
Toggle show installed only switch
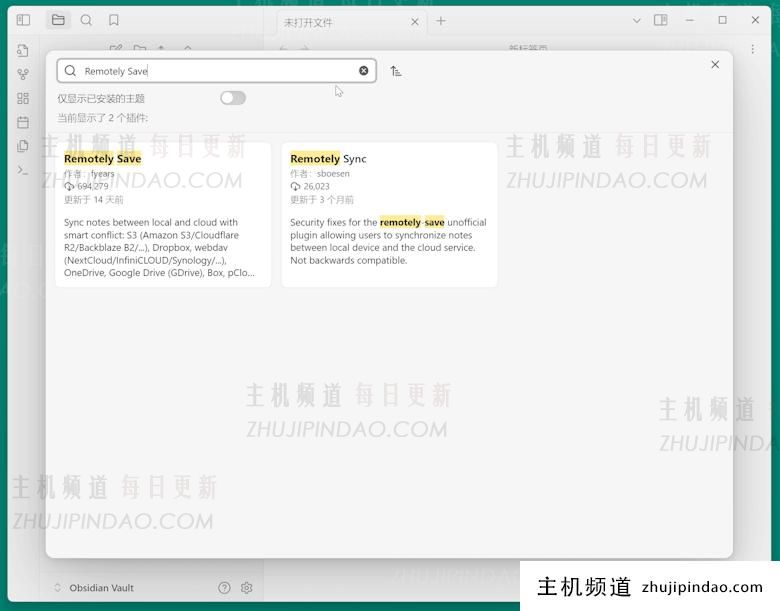tap(233, 98)
